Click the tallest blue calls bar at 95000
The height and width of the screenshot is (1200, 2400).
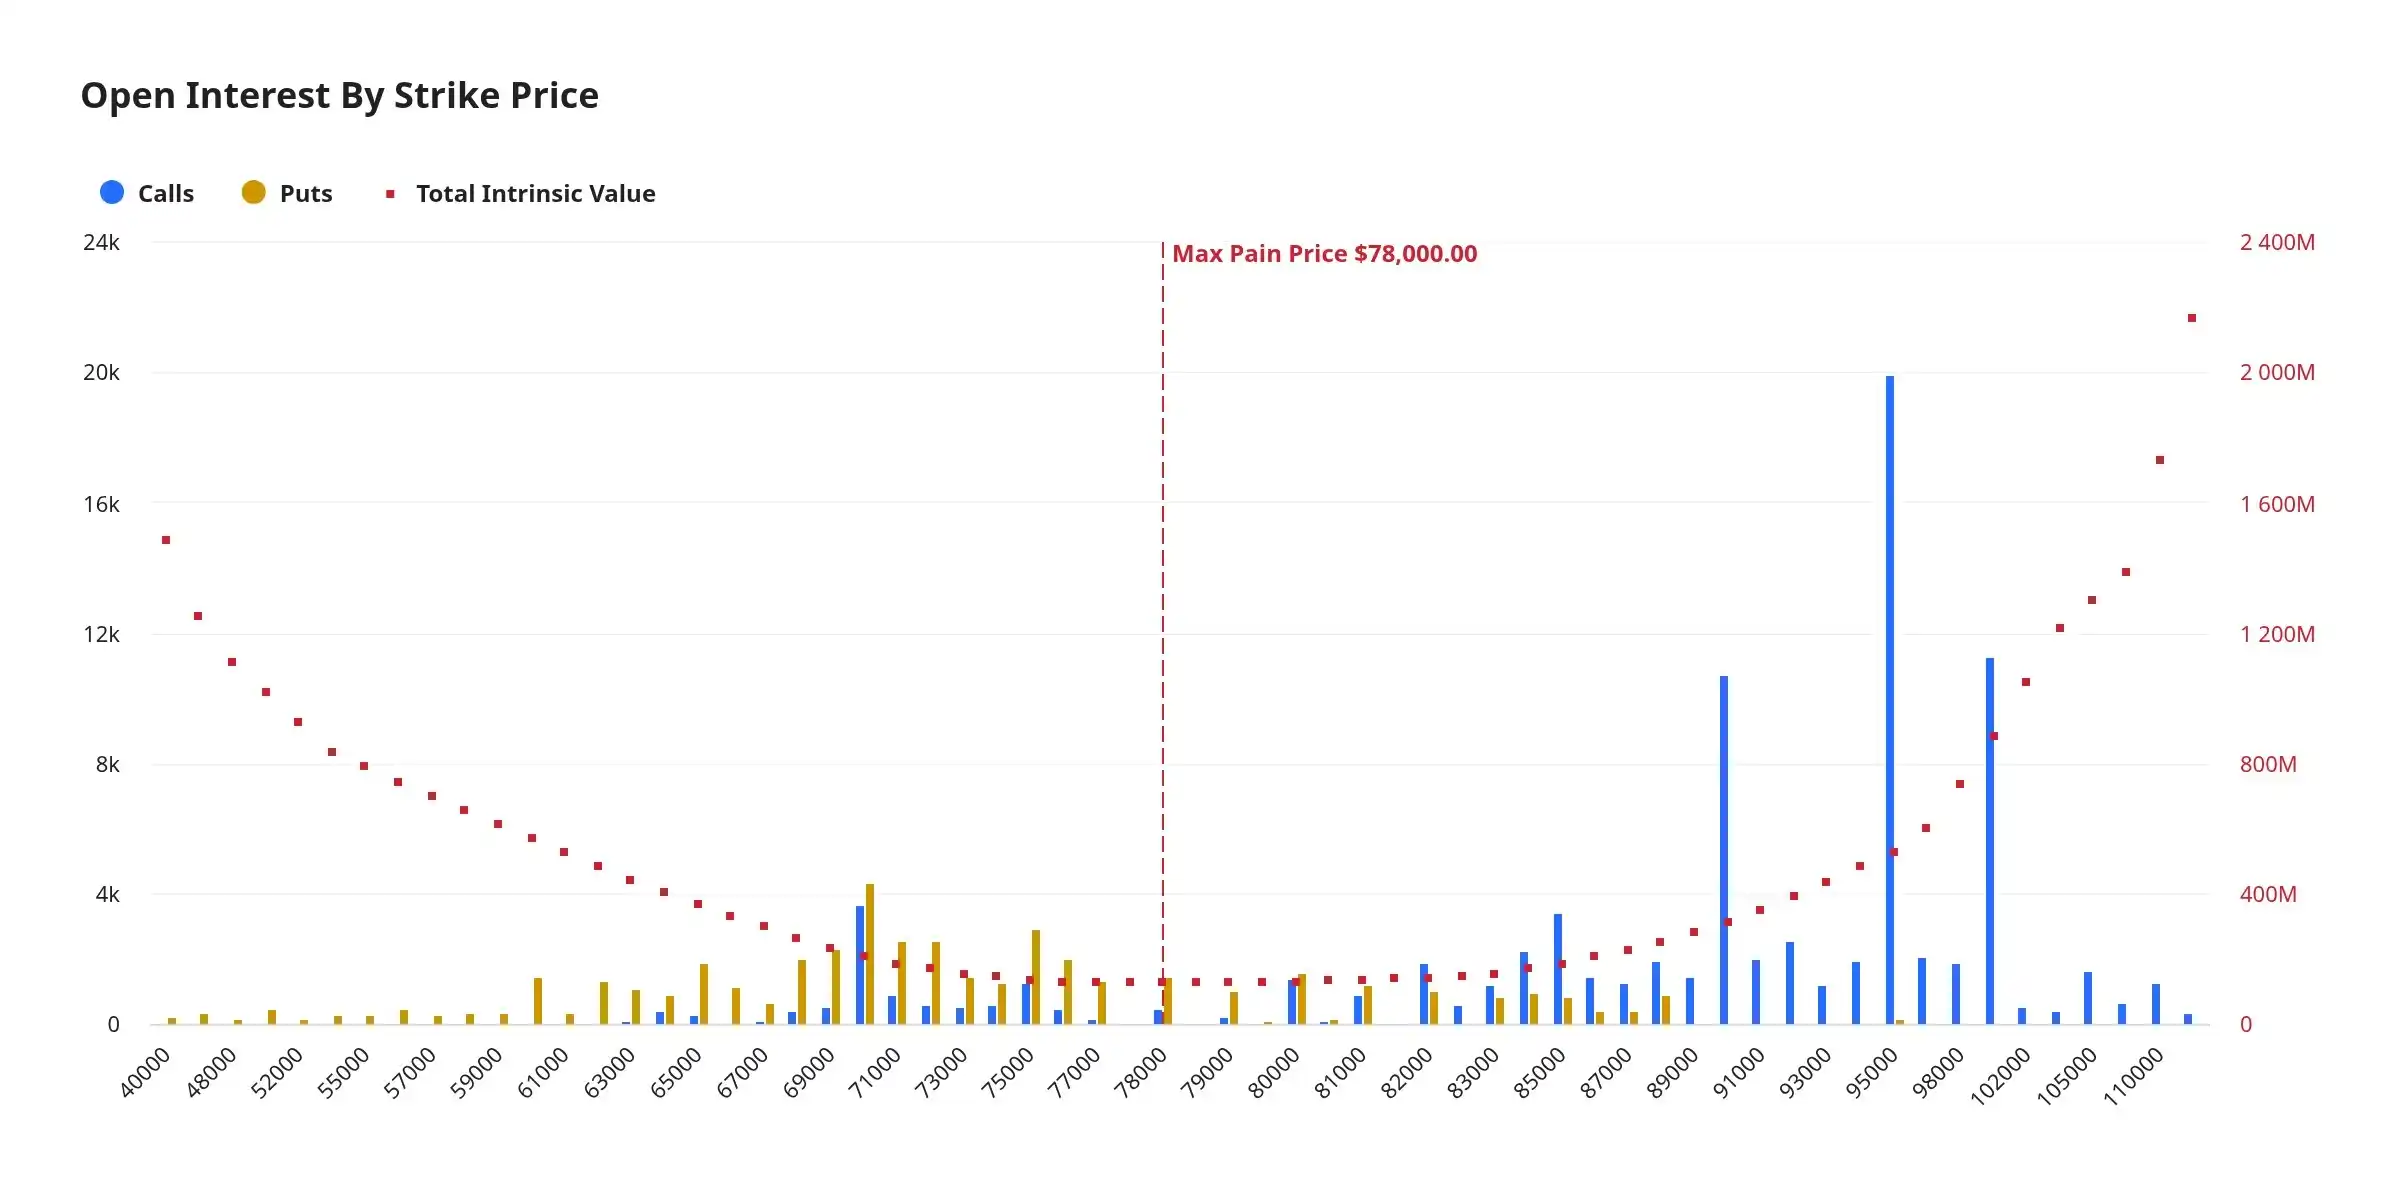pos(1890,700)
